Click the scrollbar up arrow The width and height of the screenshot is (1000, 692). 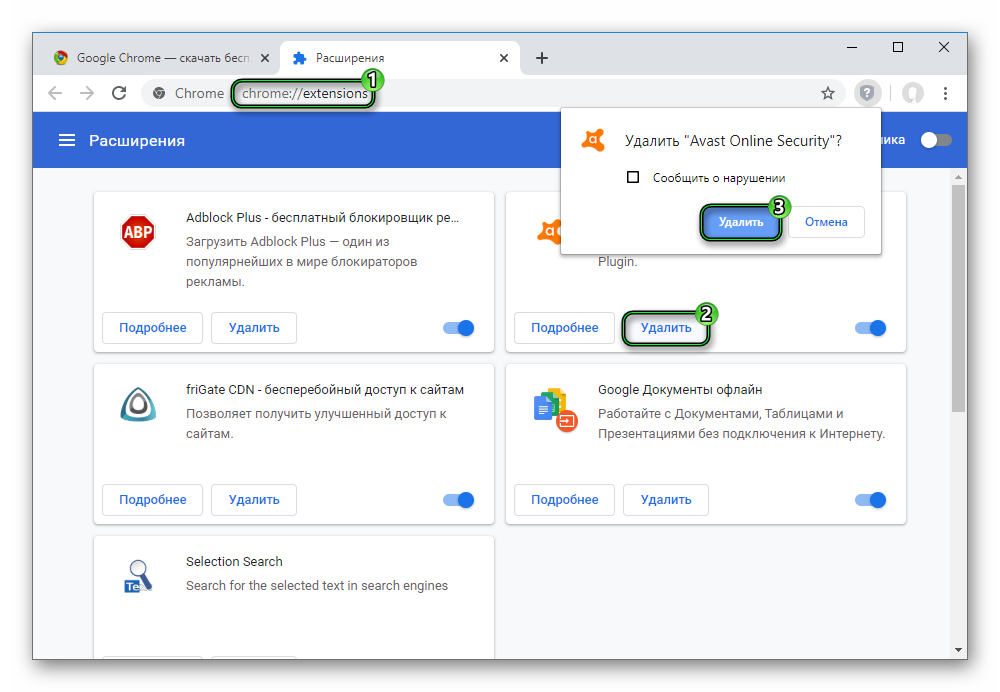958,177
